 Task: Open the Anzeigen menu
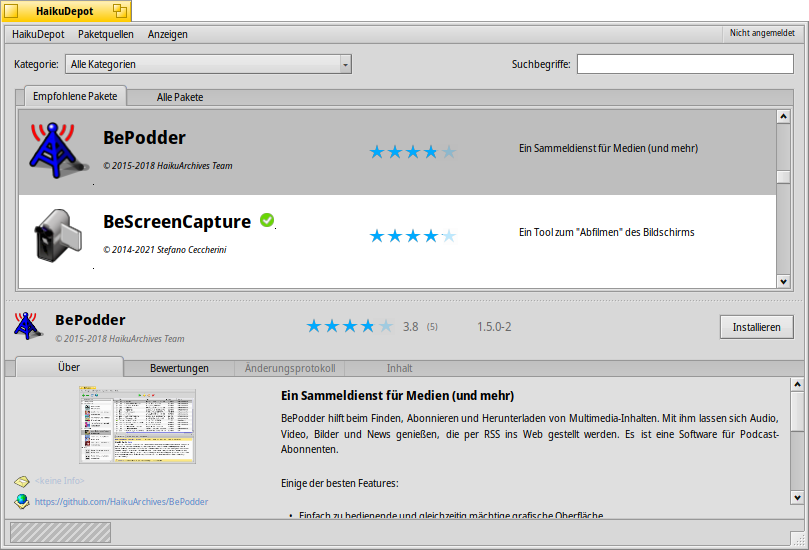pyautogui.click(x=168, y=35)
